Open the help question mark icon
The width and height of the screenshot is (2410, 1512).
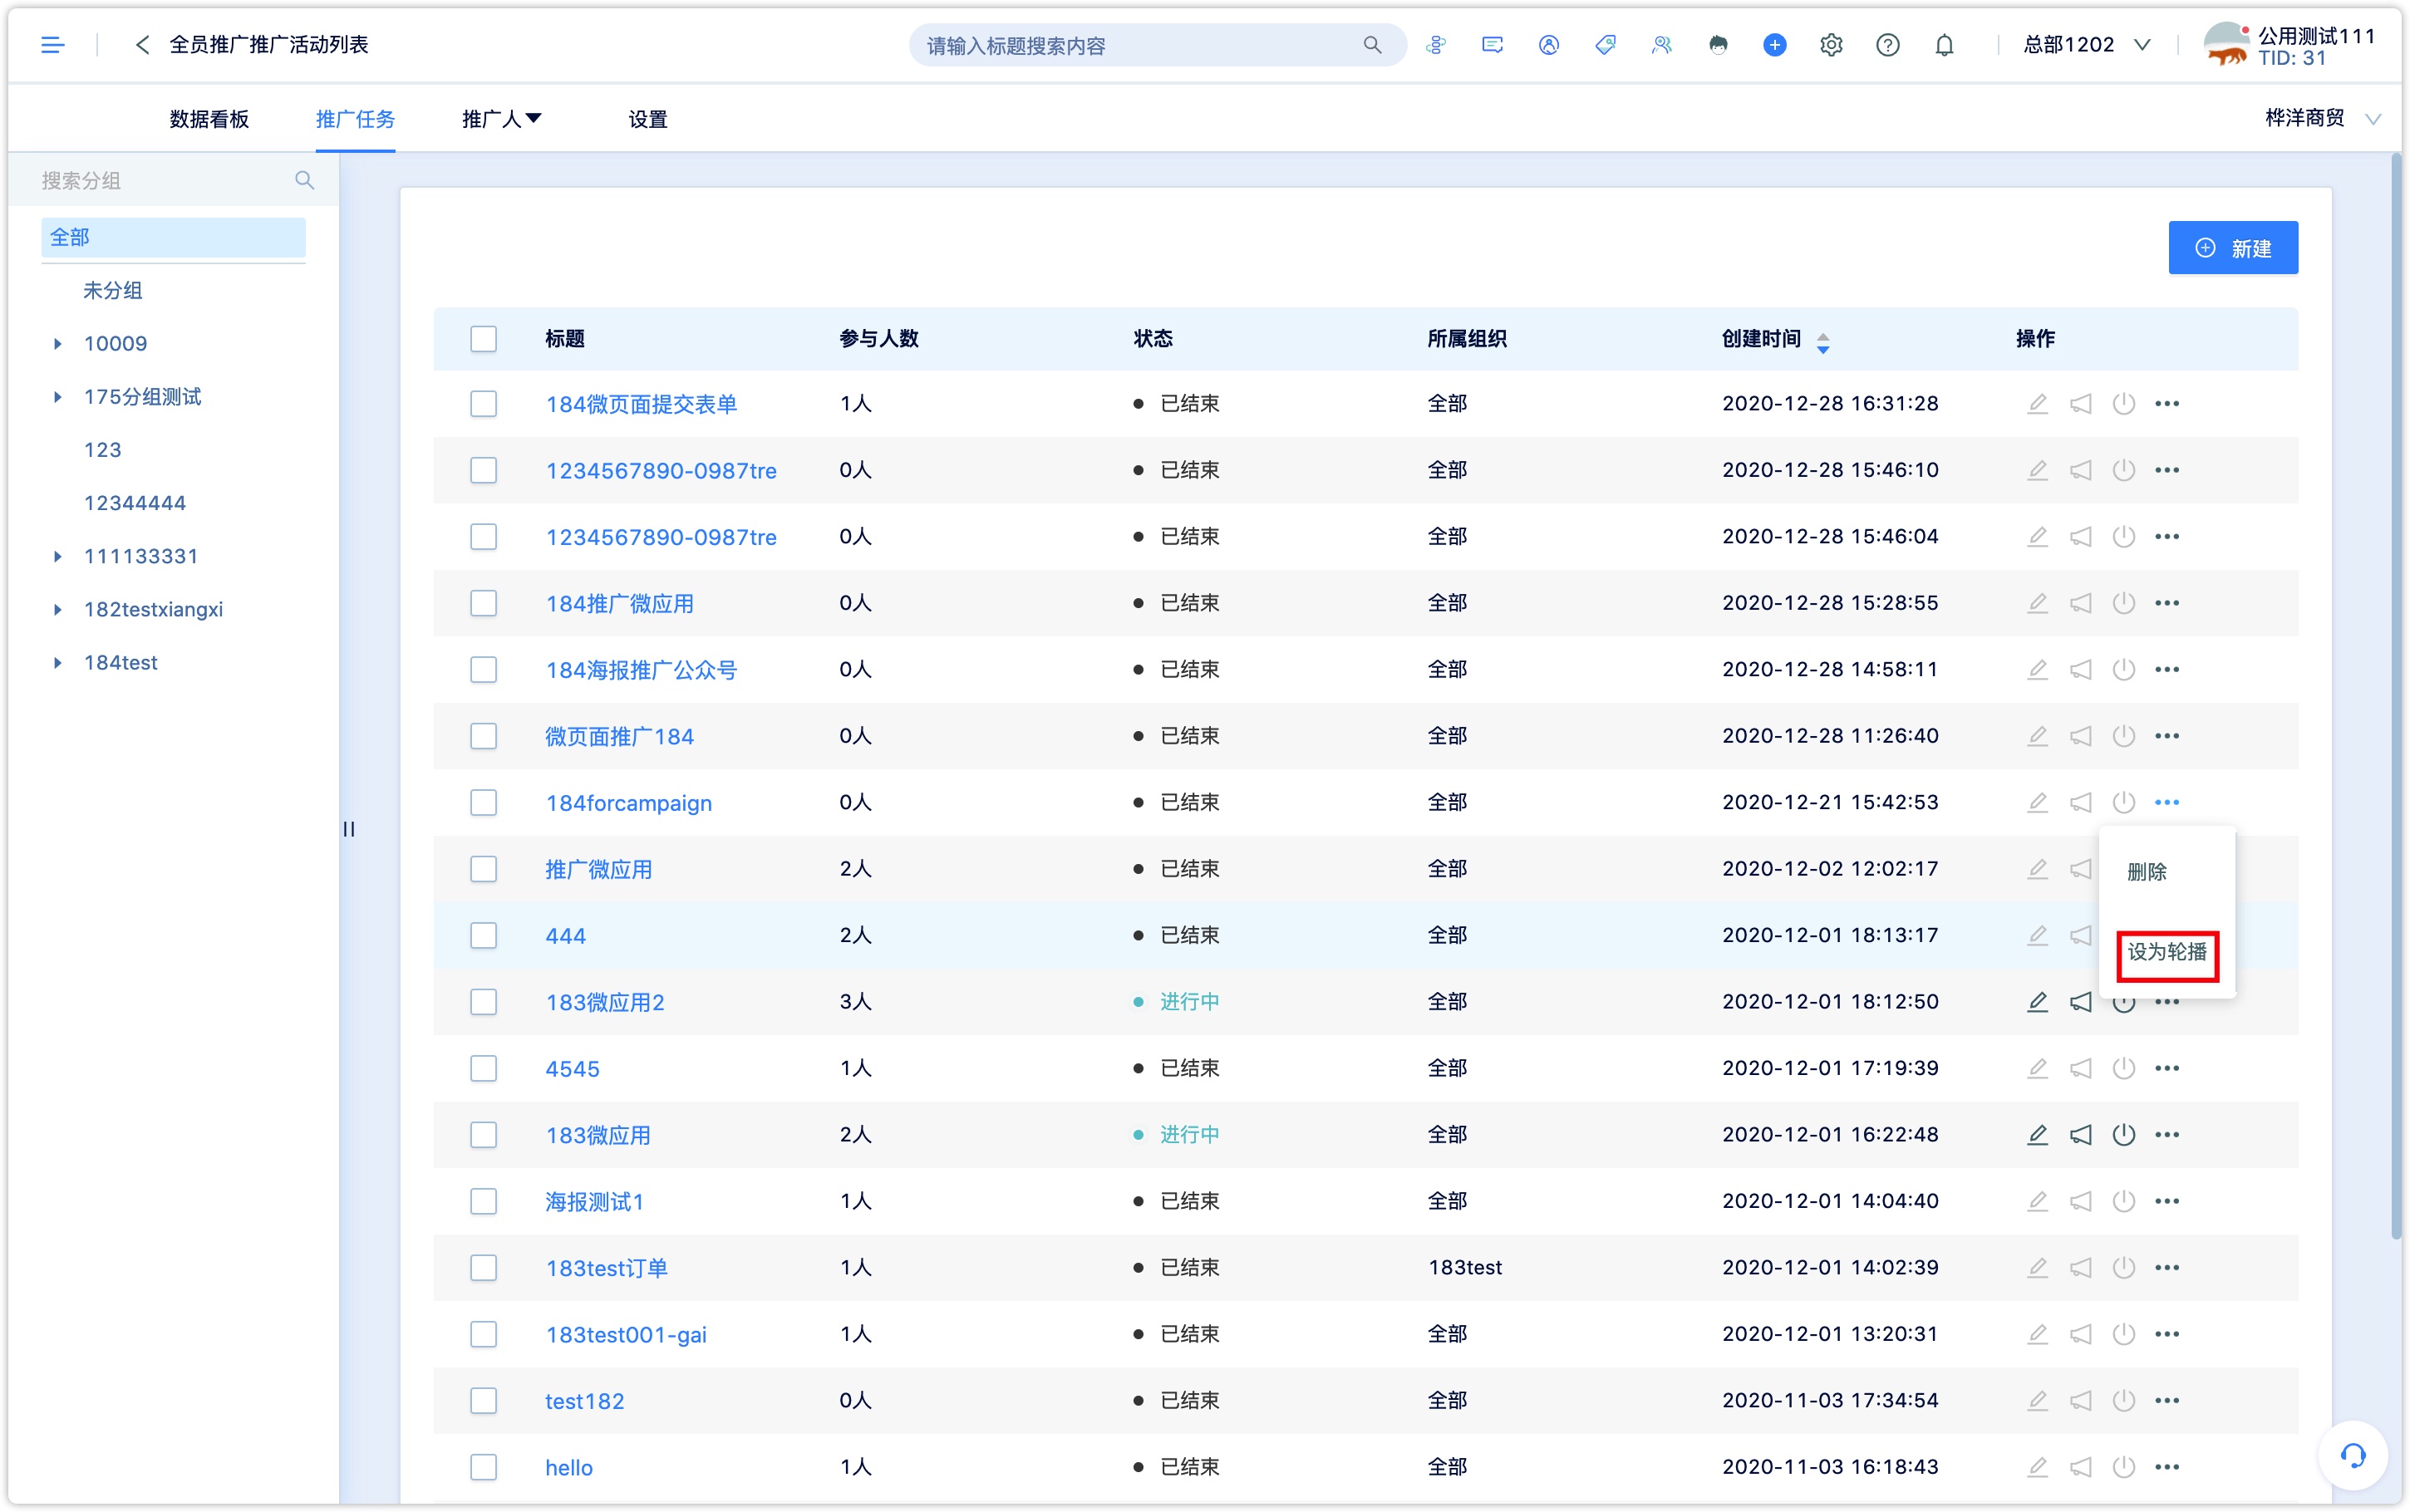click(x=1888, y=45)
